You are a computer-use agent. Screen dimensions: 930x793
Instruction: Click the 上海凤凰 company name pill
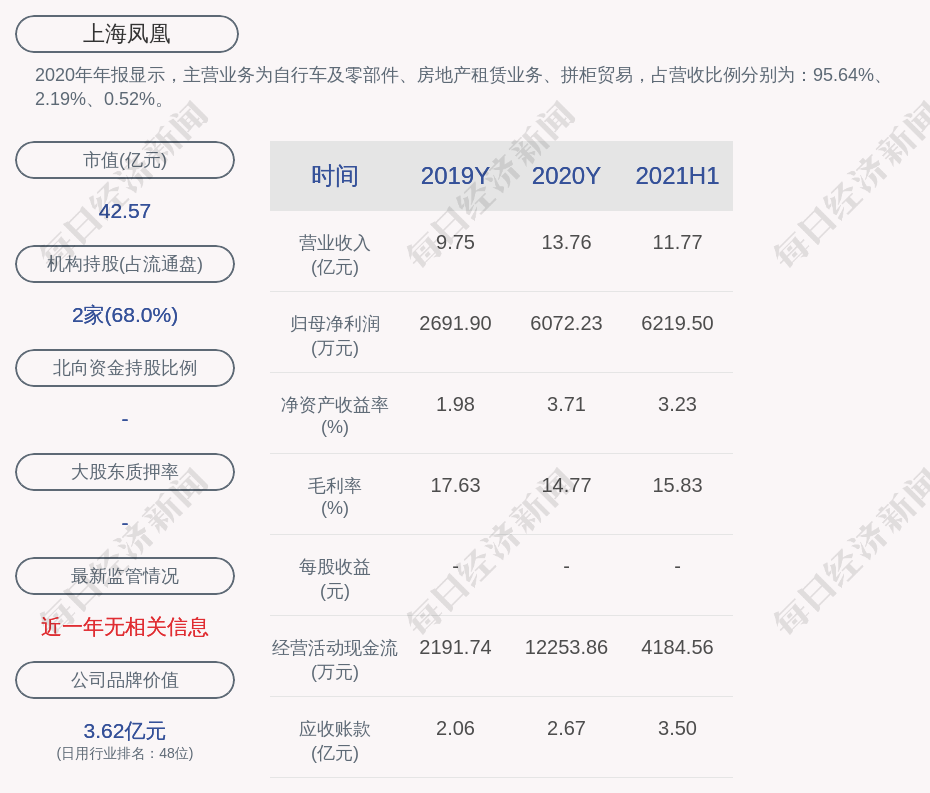click(x=127, y=34)
